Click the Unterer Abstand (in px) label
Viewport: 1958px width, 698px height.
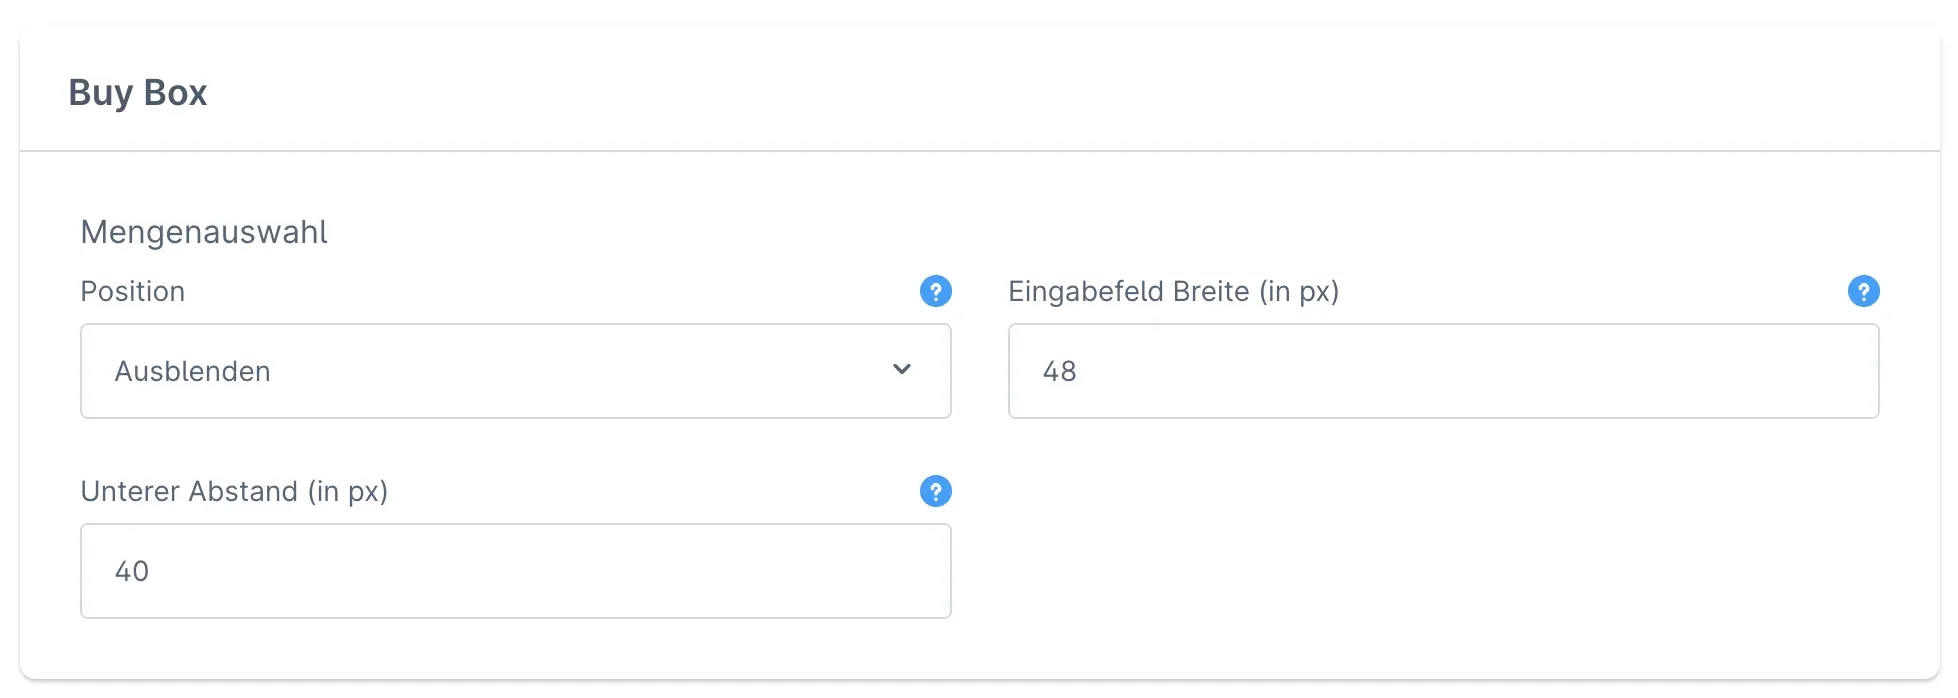click(234, 492)
